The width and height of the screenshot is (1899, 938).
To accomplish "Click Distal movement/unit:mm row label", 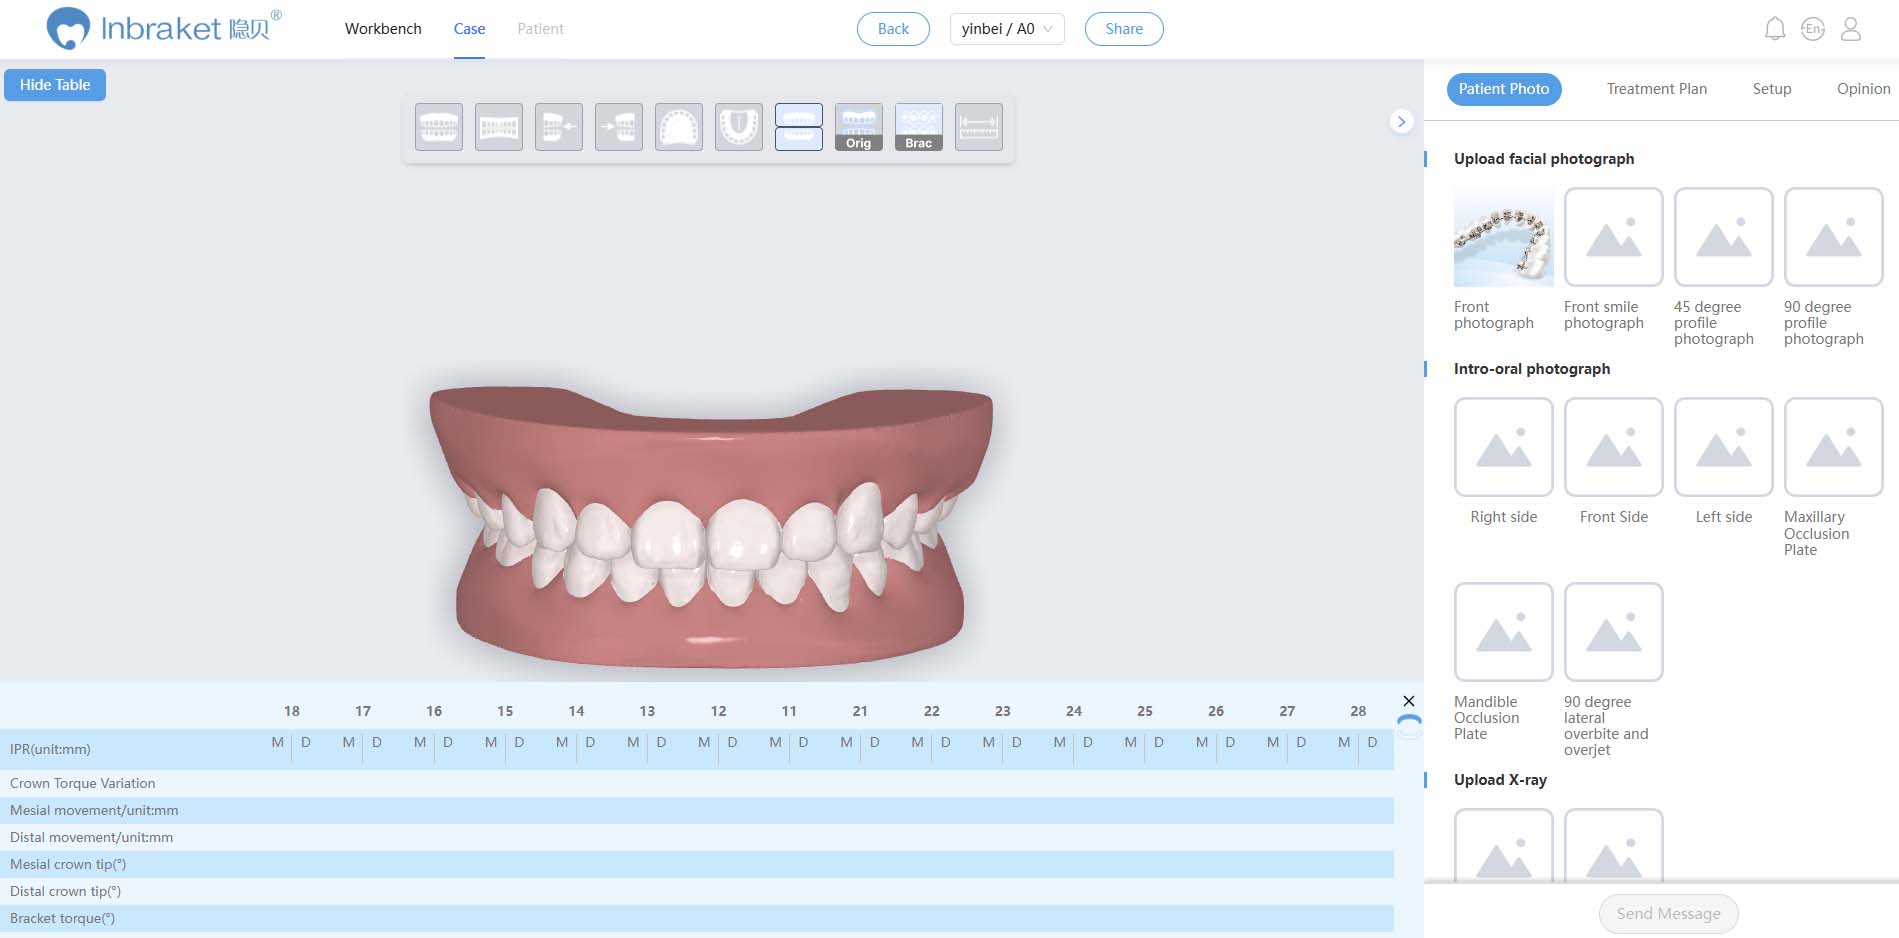I will pos(91,837).
